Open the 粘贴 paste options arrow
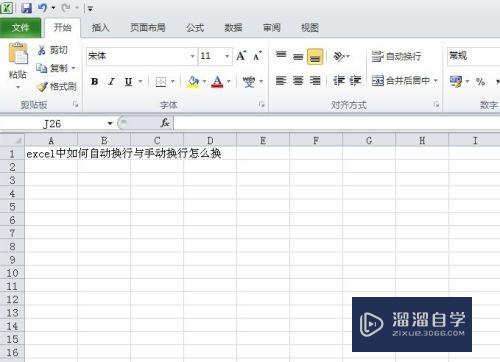 [18, 87]
